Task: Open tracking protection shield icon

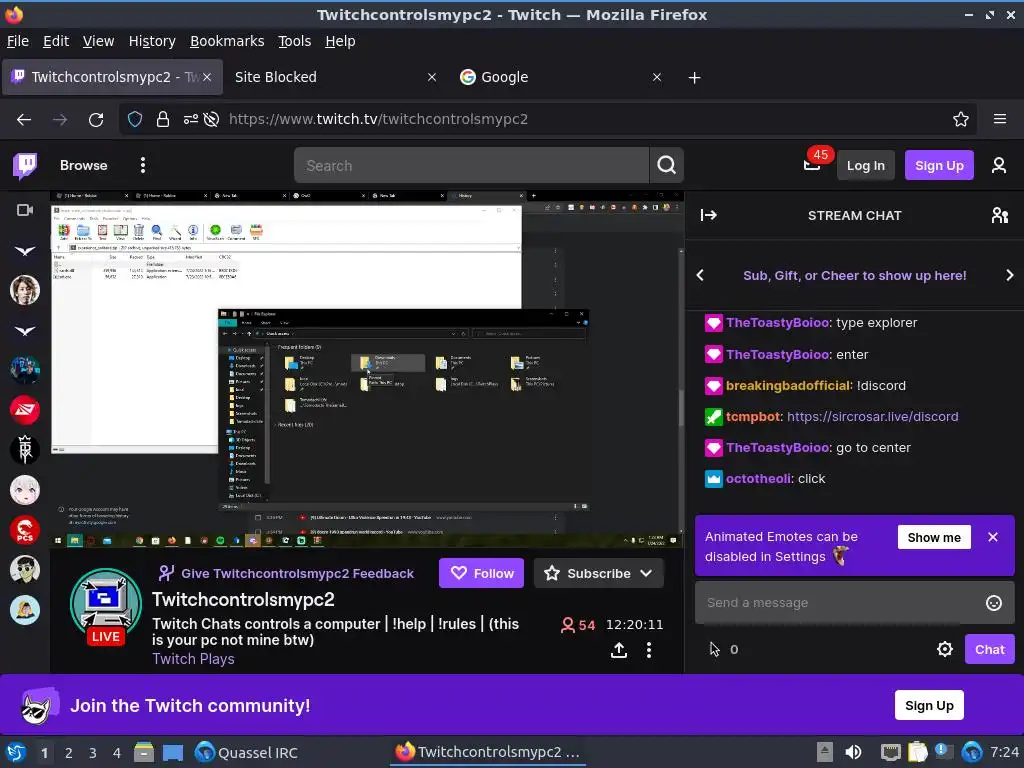Action: tap(135, 120)
